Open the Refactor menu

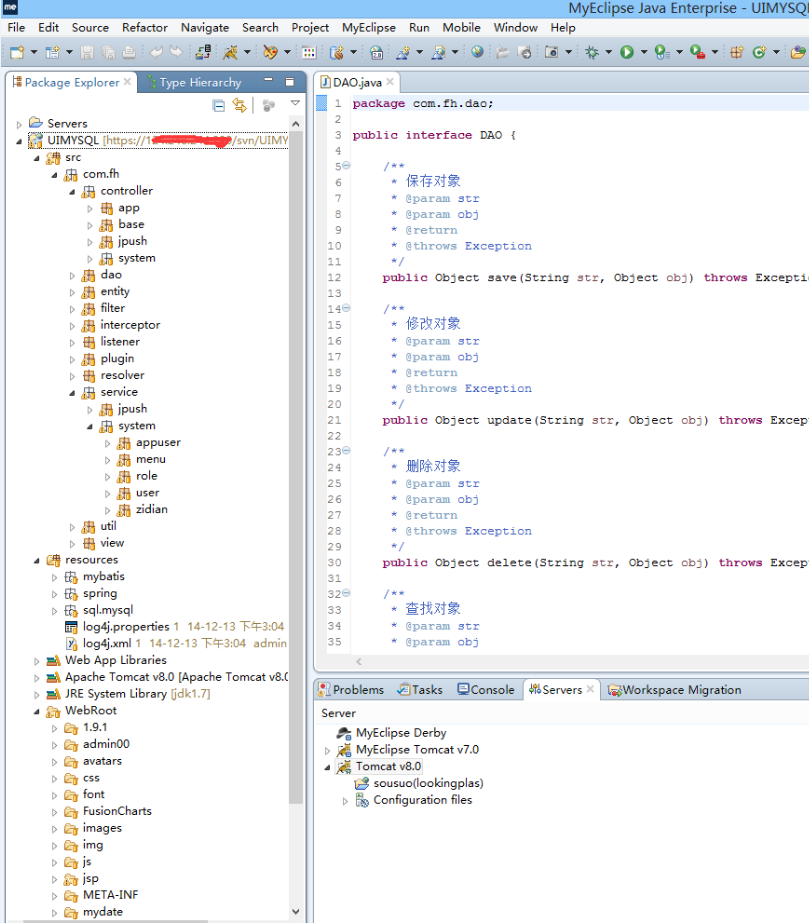[x=144, y=28]
